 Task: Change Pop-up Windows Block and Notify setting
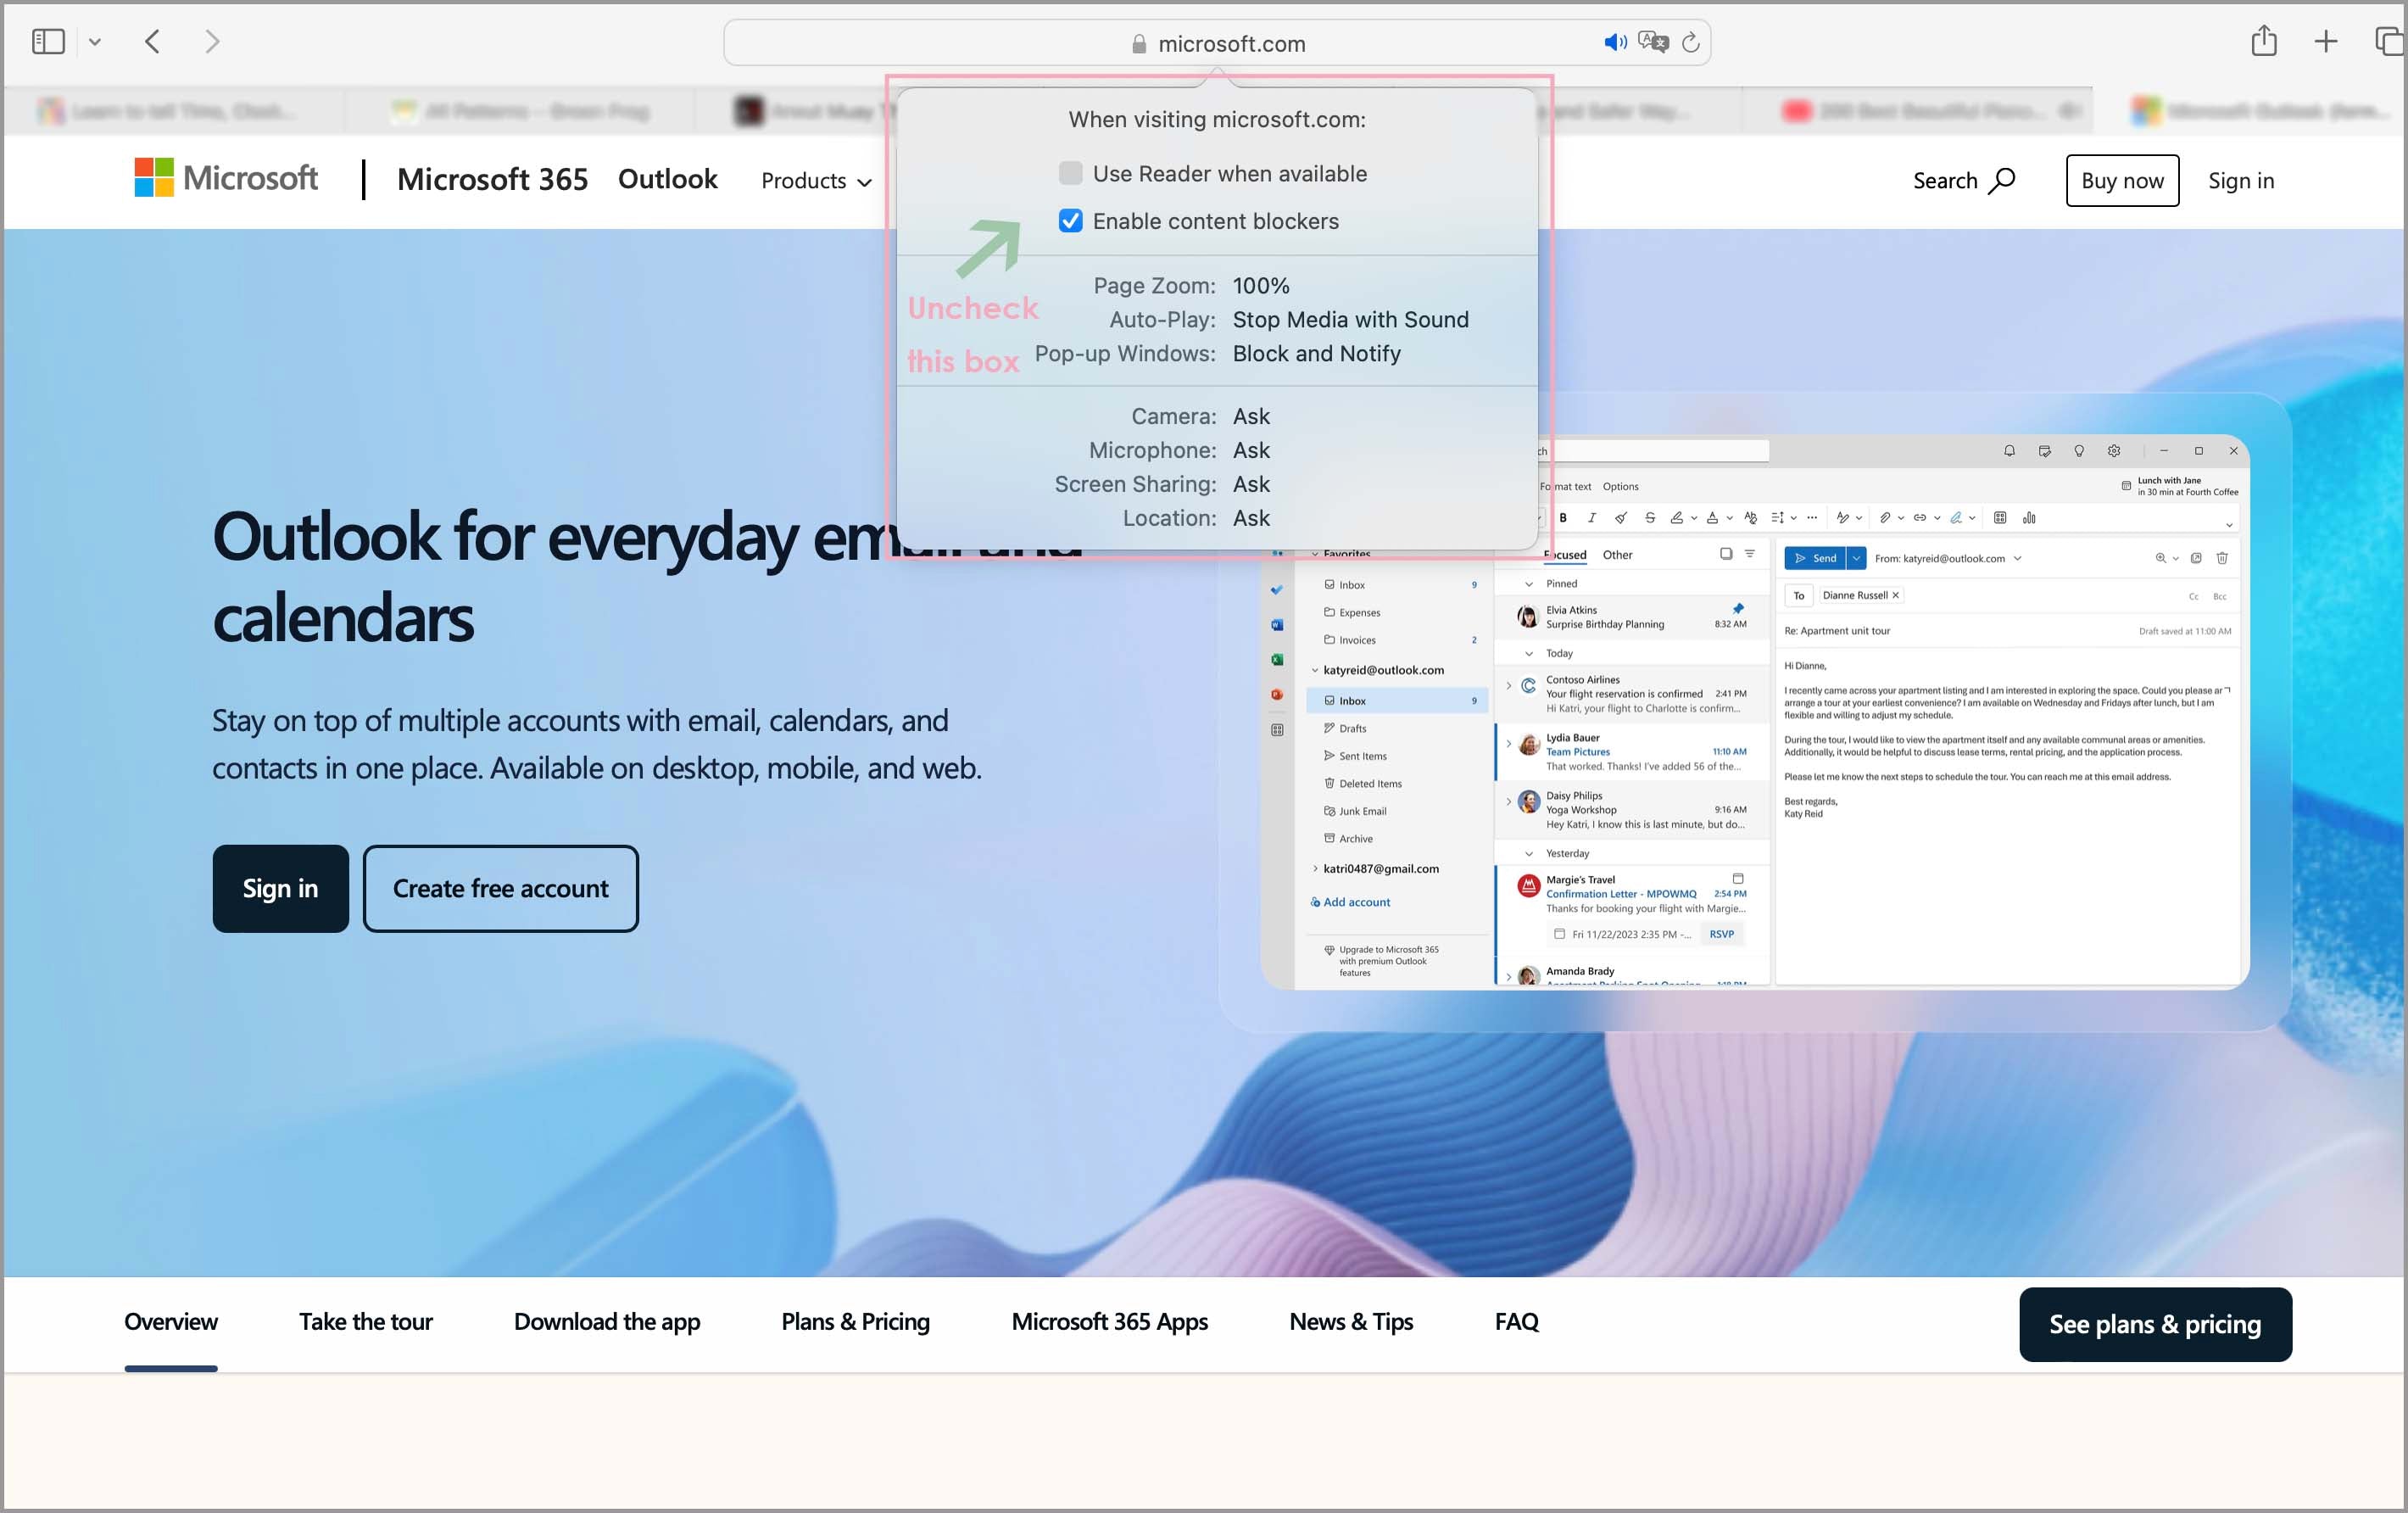pos(1315,354)
